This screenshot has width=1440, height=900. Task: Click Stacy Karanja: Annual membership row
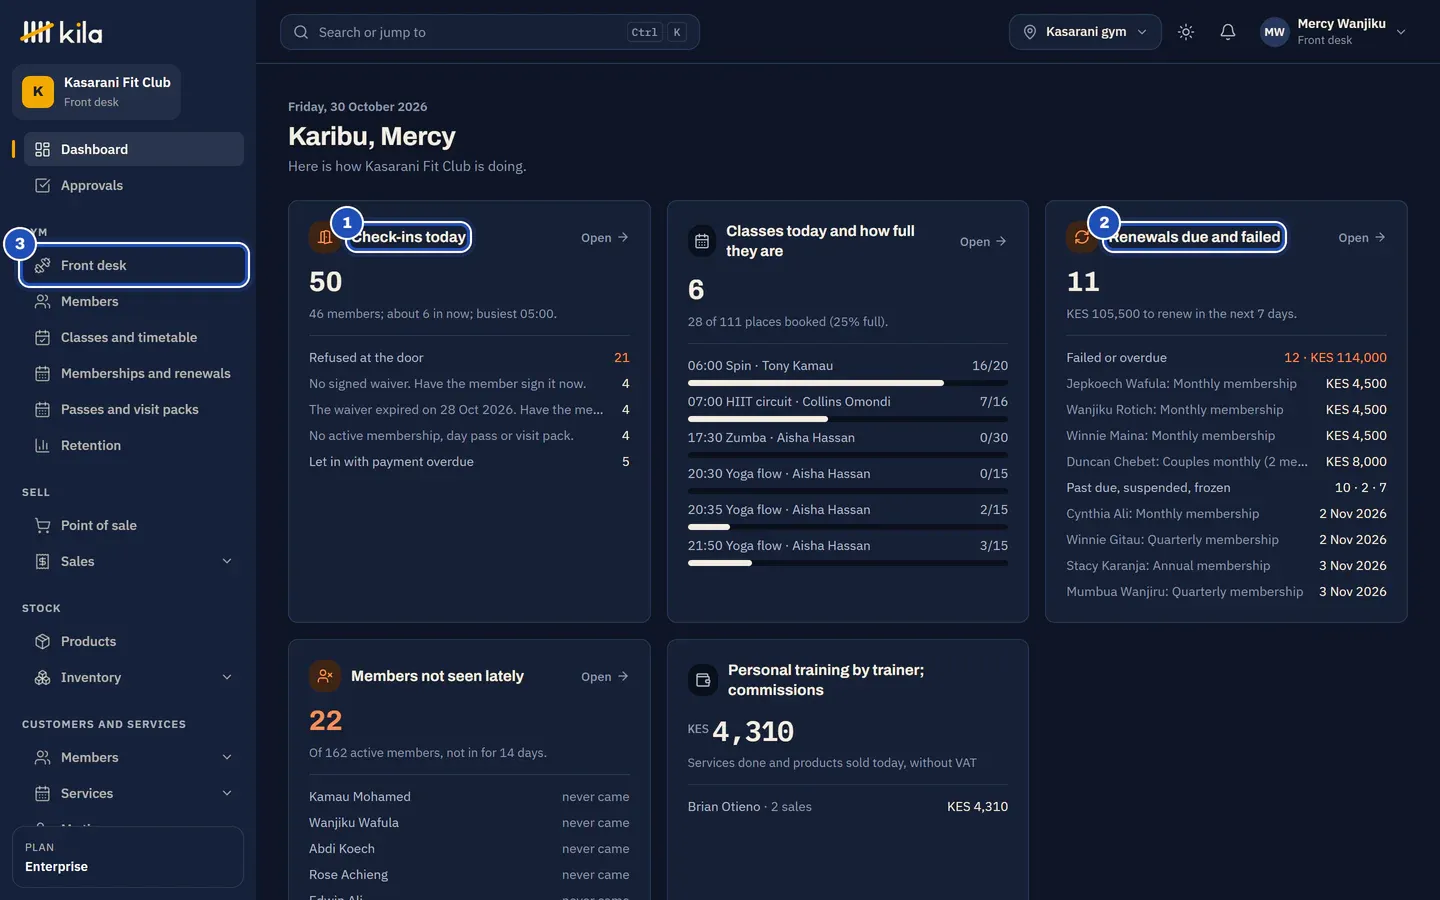(1226, 565)
